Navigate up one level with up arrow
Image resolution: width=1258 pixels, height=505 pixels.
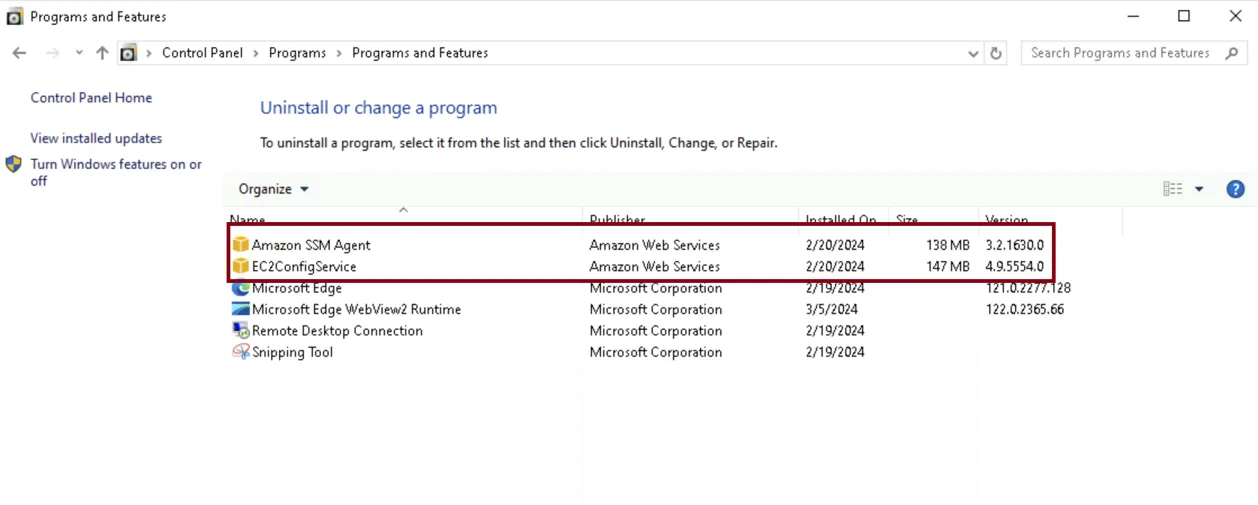[x=102, y=53]
